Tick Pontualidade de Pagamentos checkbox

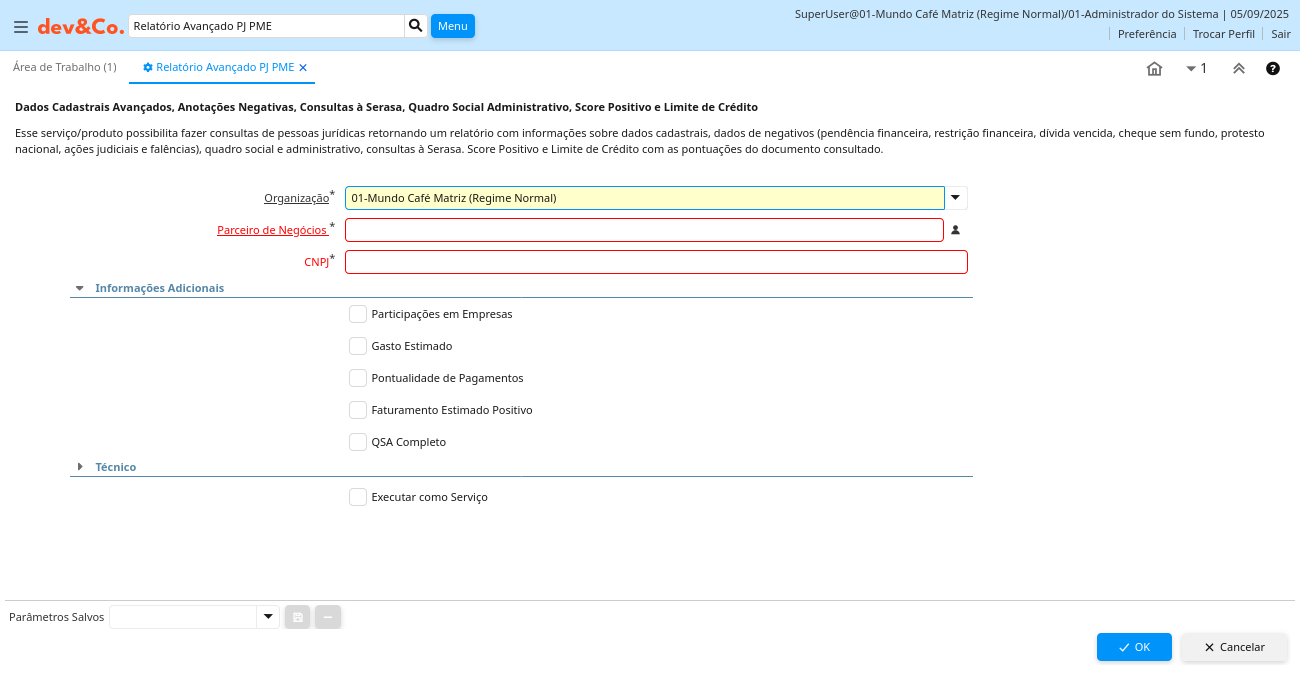click(x=358, y=378)
